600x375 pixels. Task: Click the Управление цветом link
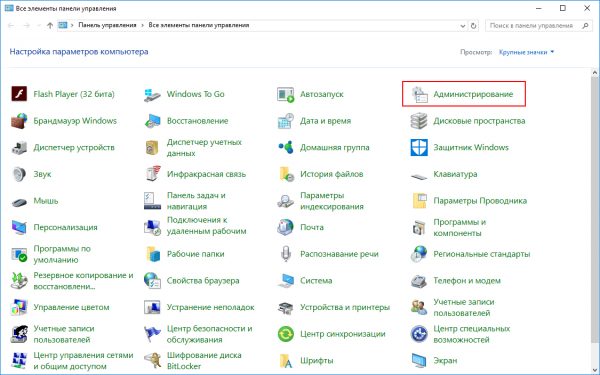(x=71, y=307)
